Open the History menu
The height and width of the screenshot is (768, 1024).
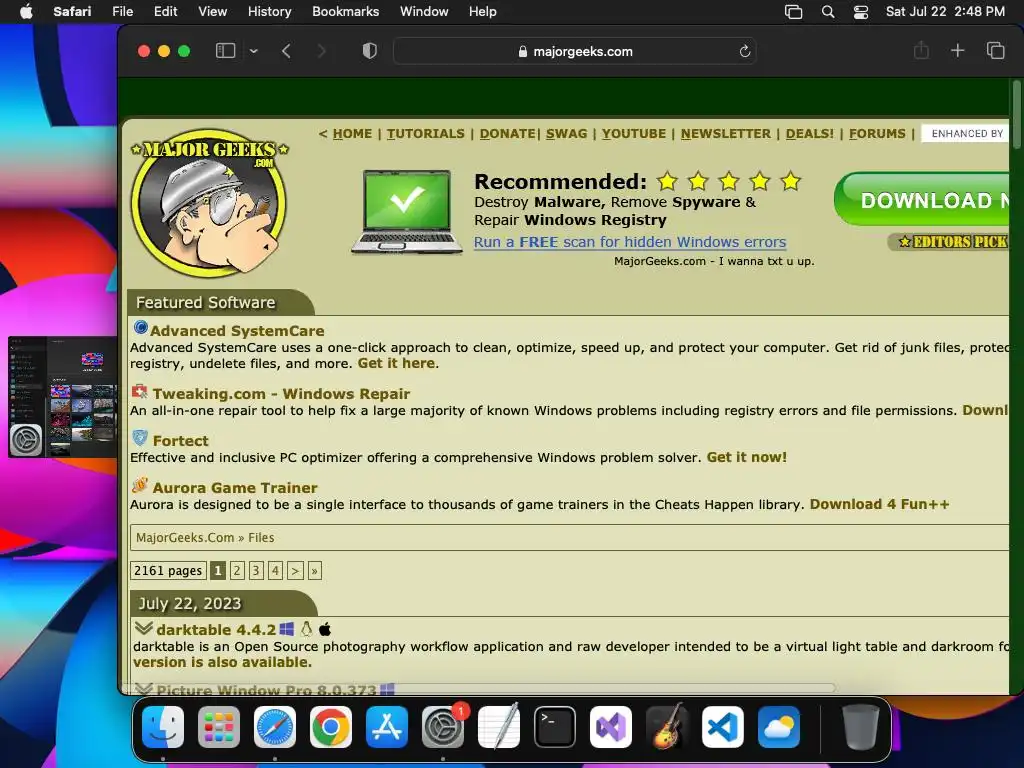click(x=269, y=12)
